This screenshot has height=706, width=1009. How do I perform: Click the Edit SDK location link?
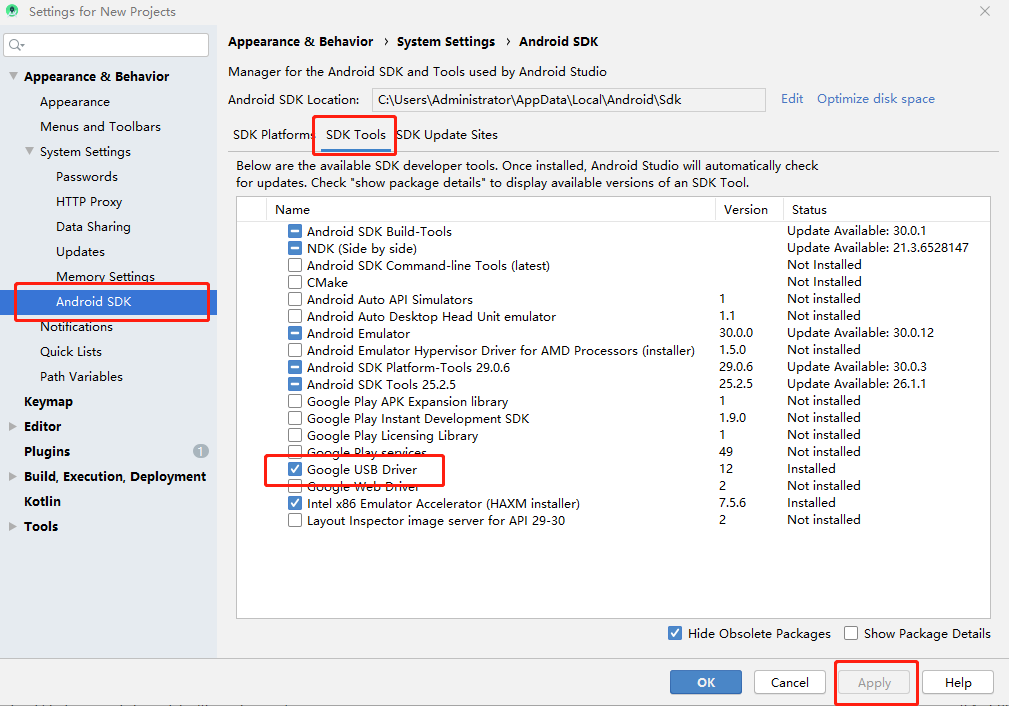792,98
